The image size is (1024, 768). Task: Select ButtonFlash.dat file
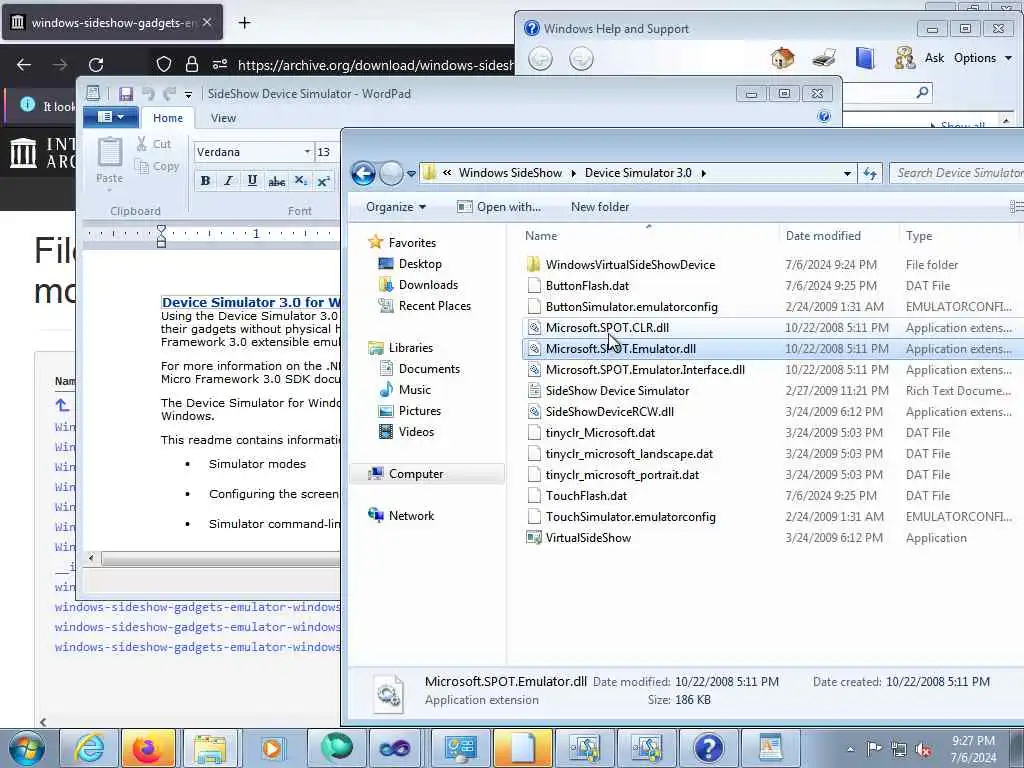coord(587,286)
